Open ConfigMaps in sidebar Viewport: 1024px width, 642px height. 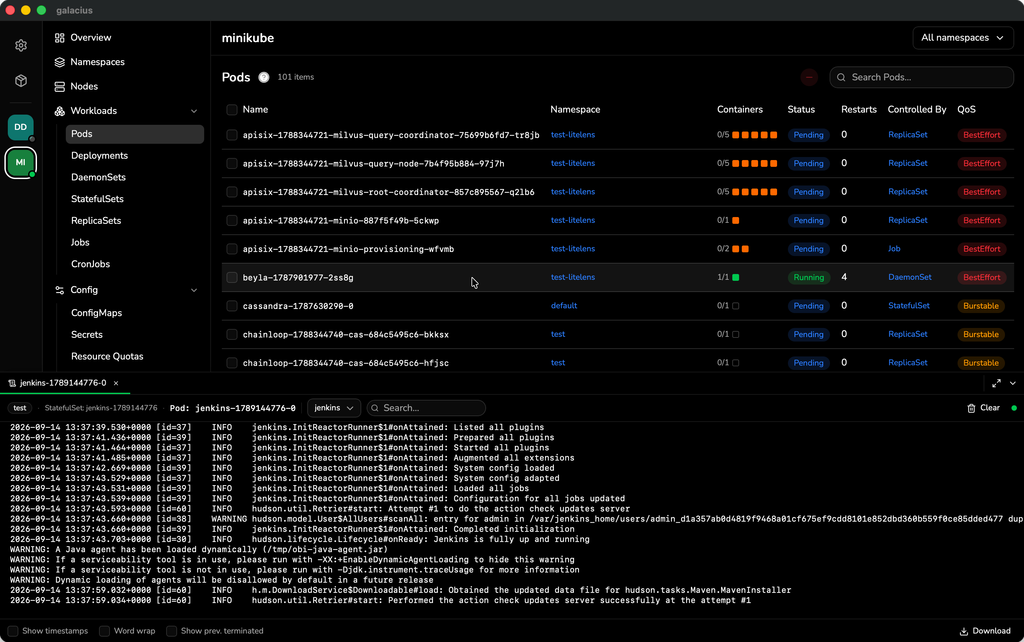(97, 313)
